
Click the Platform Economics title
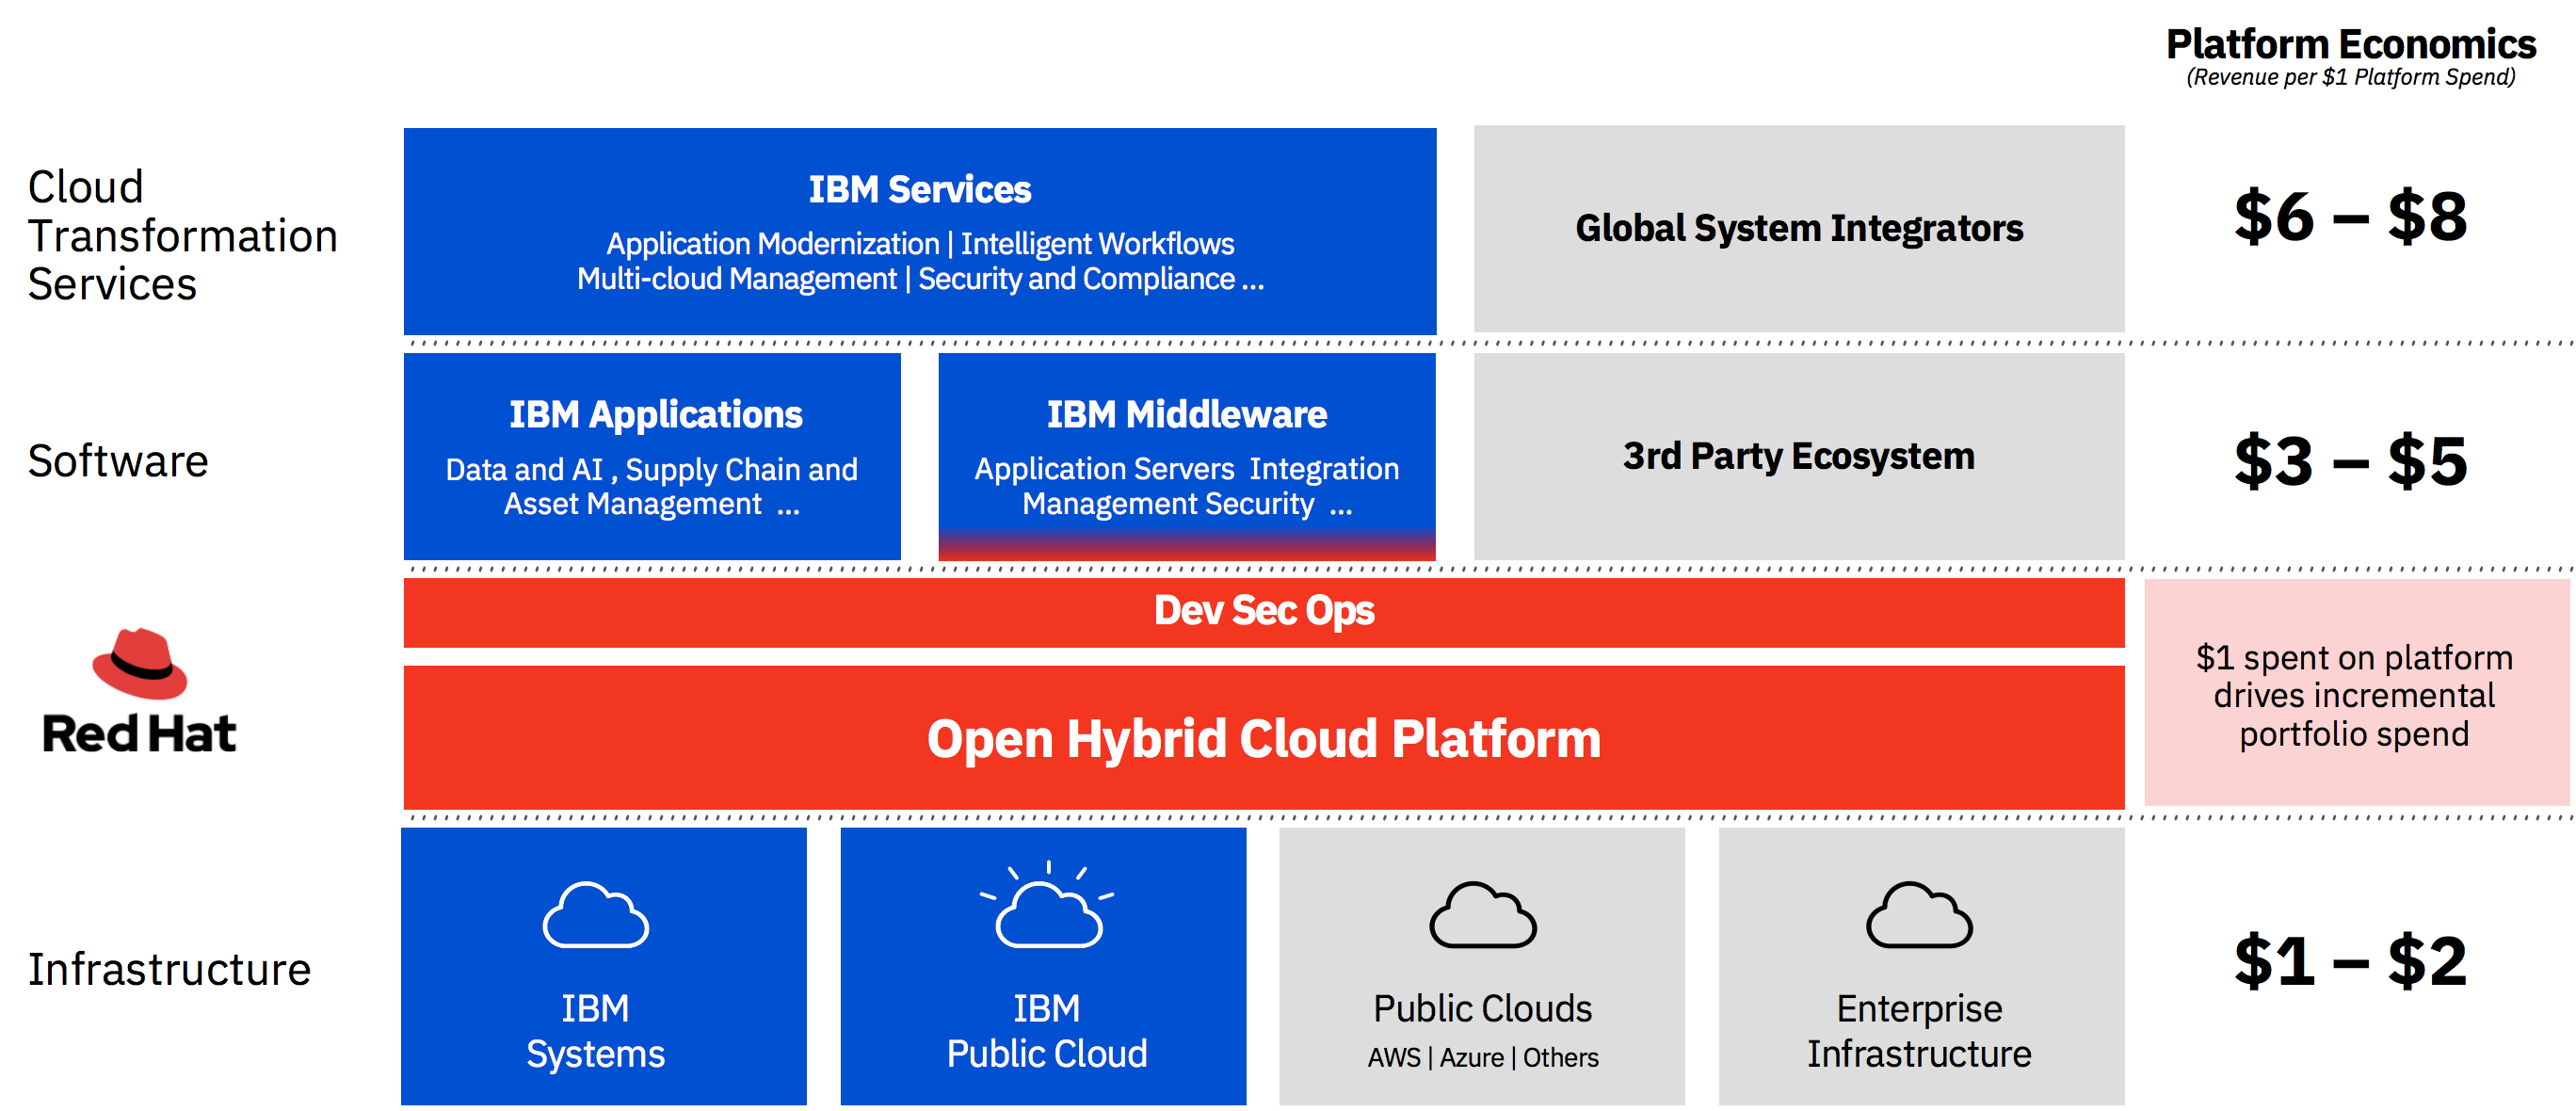click(2350, 44)
